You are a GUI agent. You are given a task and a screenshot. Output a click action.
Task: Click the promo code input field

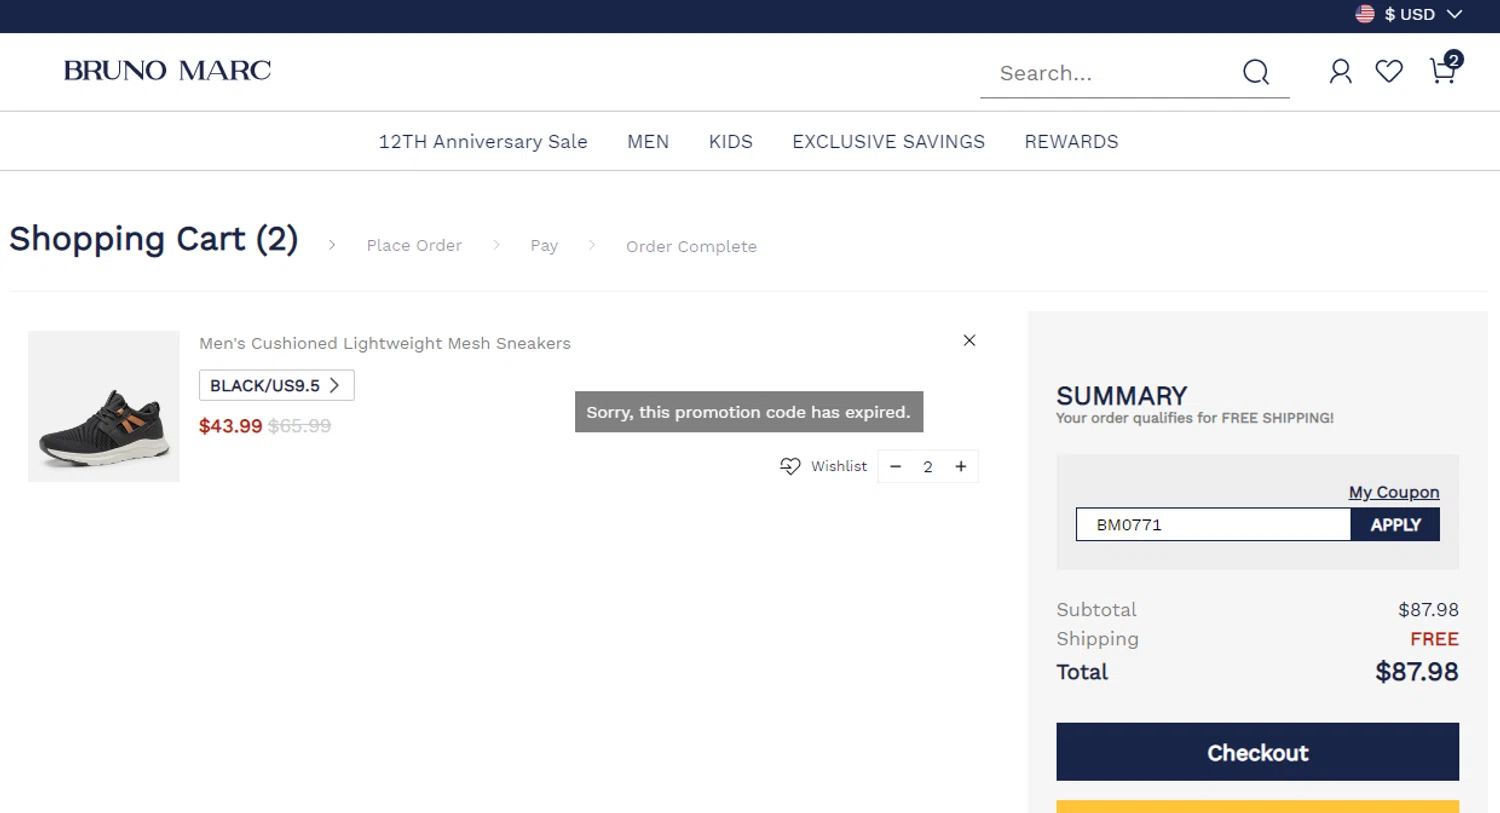click(x=1213, y=524)
